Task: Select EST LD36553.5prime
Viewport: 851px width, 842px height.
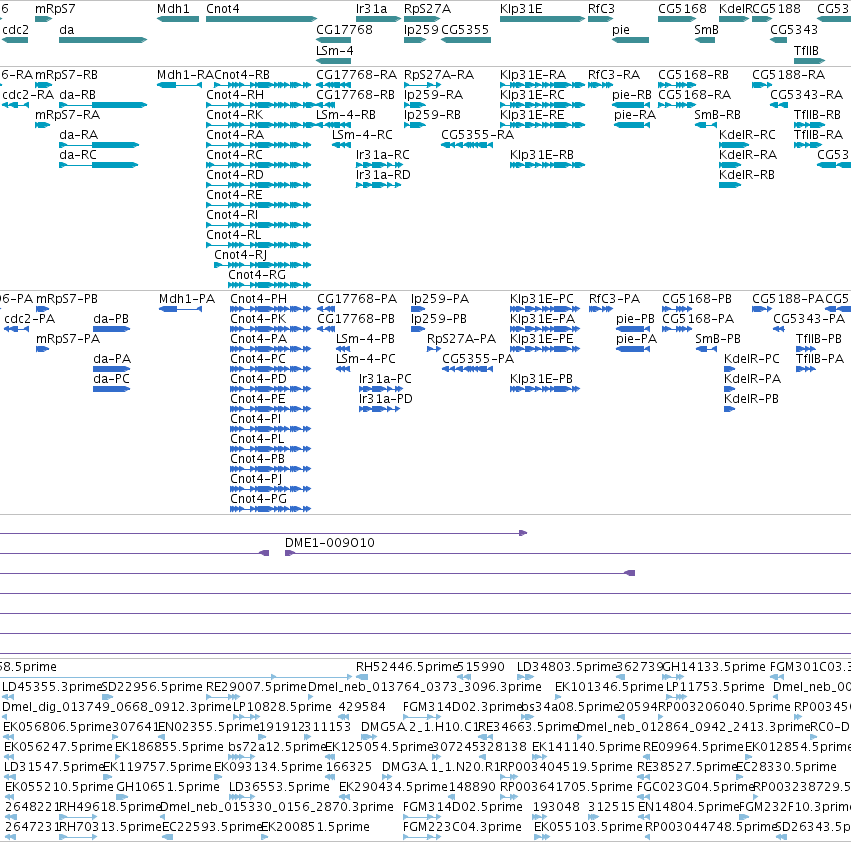Action: pos(279,788)
